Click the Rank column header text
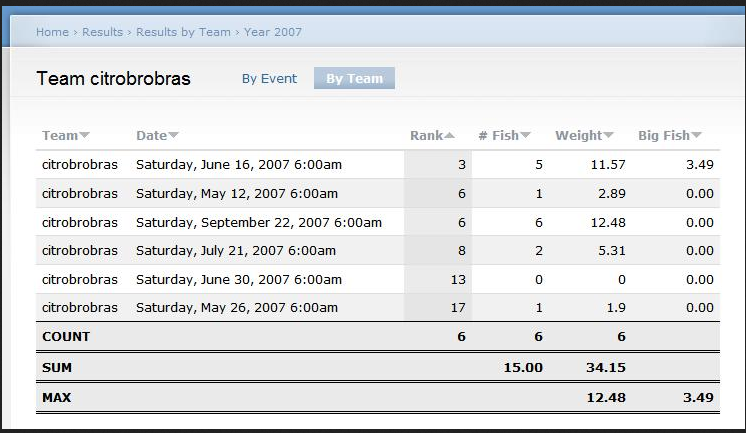 (x=426, y=136)
